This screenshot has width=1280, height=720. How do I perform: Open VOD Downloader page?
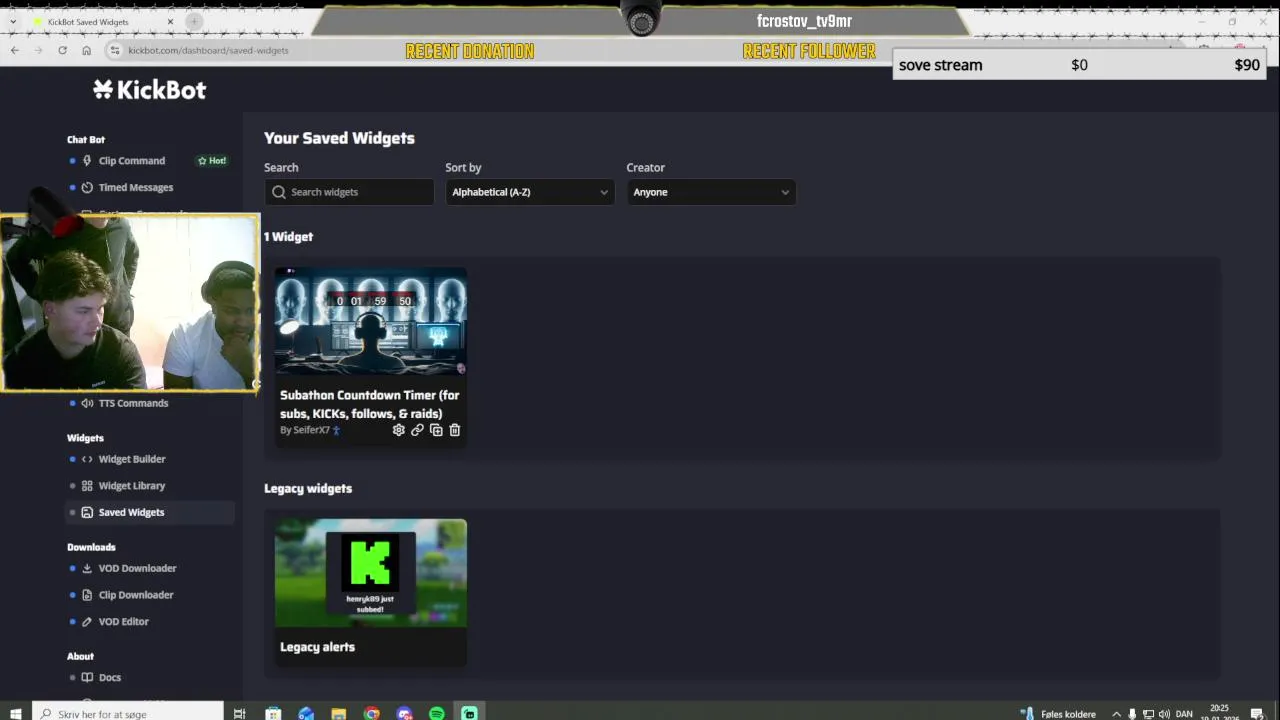pyautogui.click(x=137, y=568)
